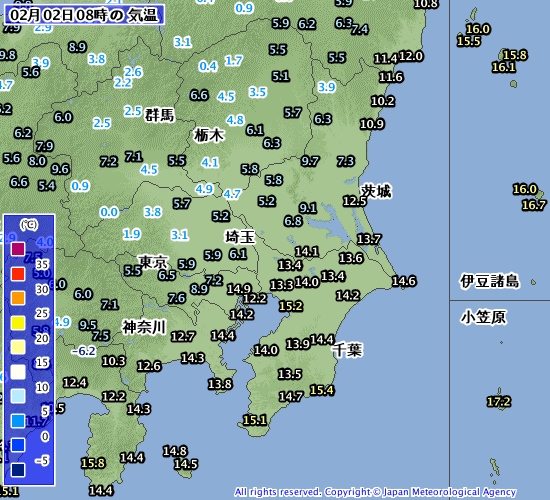Click the 千葉 prefecture label
Image resolution: width=550 pixels, height=500 pixels.
(x=348, y=349)
